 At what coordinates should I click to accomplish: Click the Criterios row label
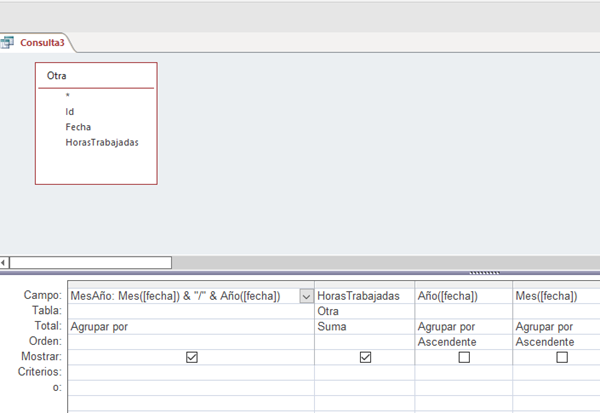click(40, 372)
